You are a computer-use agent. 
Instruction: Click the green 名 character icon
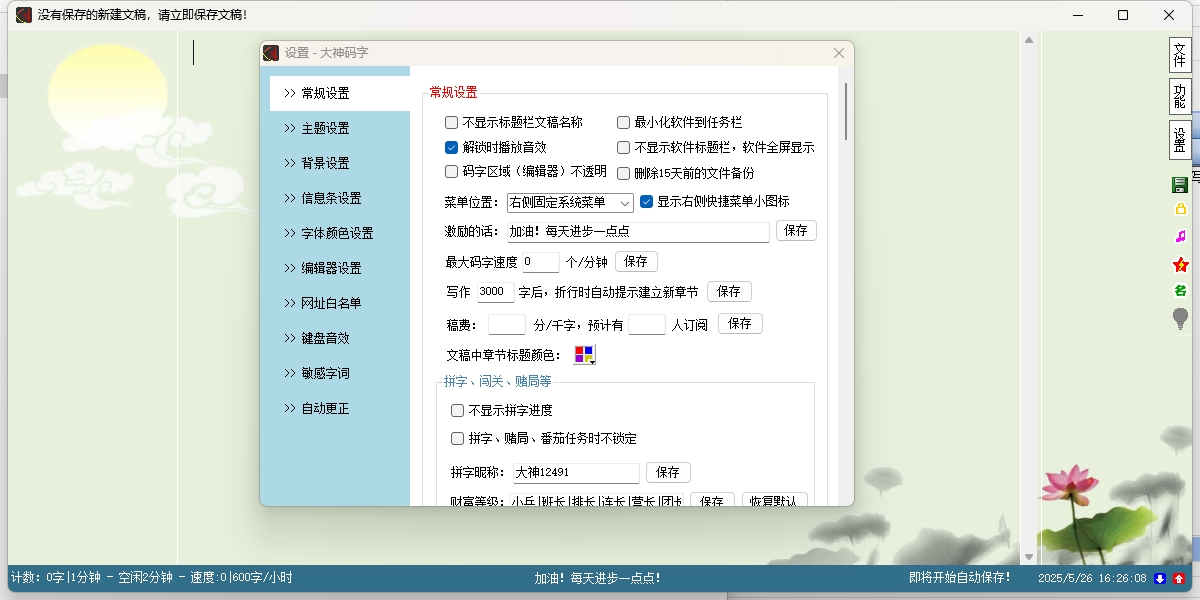[x=1180, y=291]
